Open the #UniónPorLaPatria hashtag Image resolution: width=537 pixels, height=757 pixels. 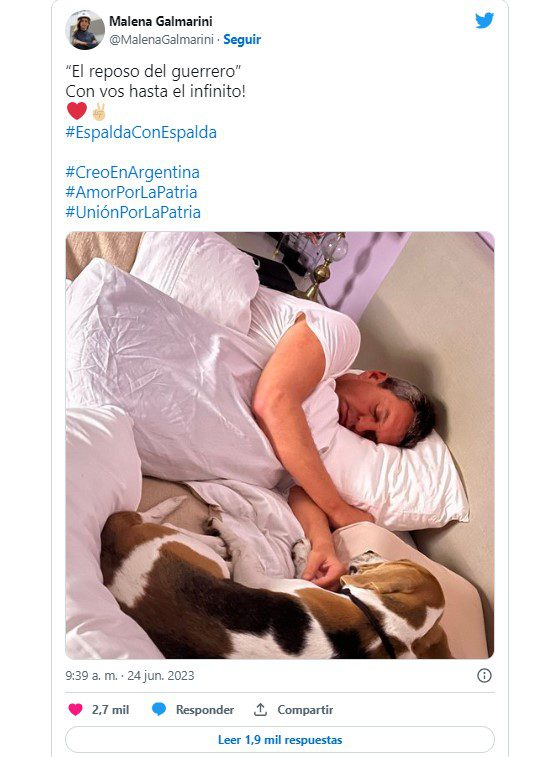(133, 212)
